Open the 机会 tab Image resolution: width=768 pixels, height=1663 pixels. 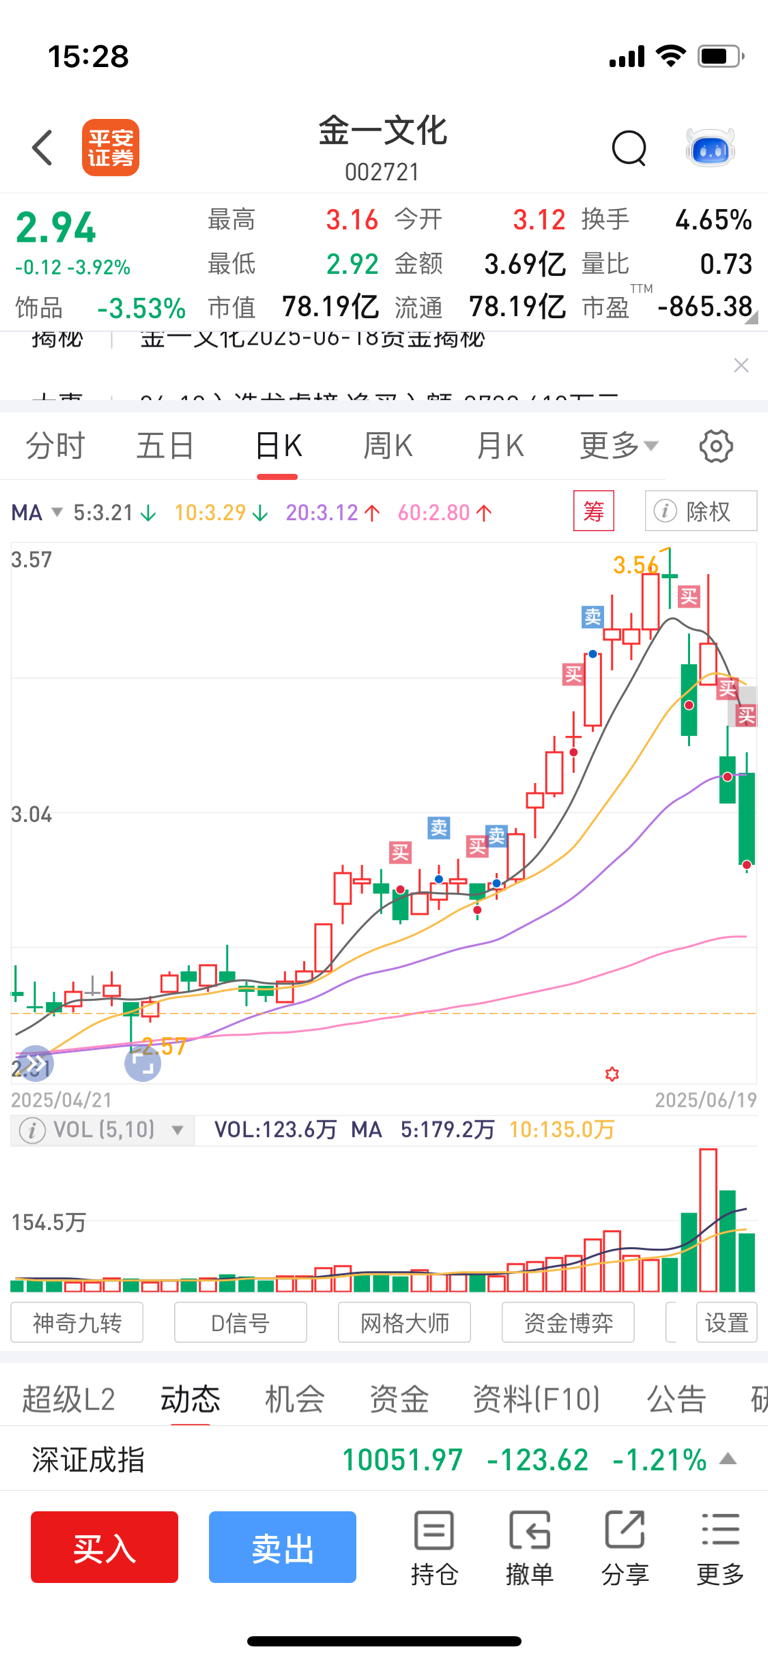tap(295, 1399)
